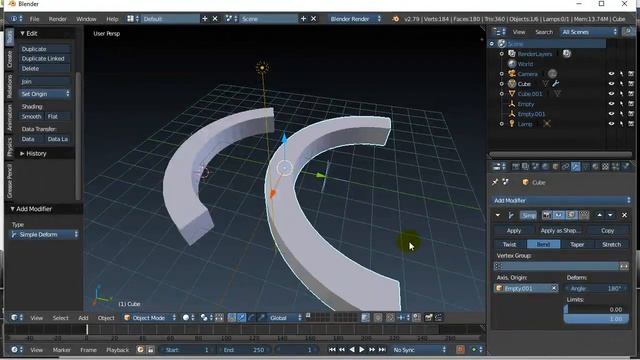Click the Modifiers wrench tab in Properties
The width and height of the screenshot is (640, 360).
pyautogui.click(x=576, y=167)
